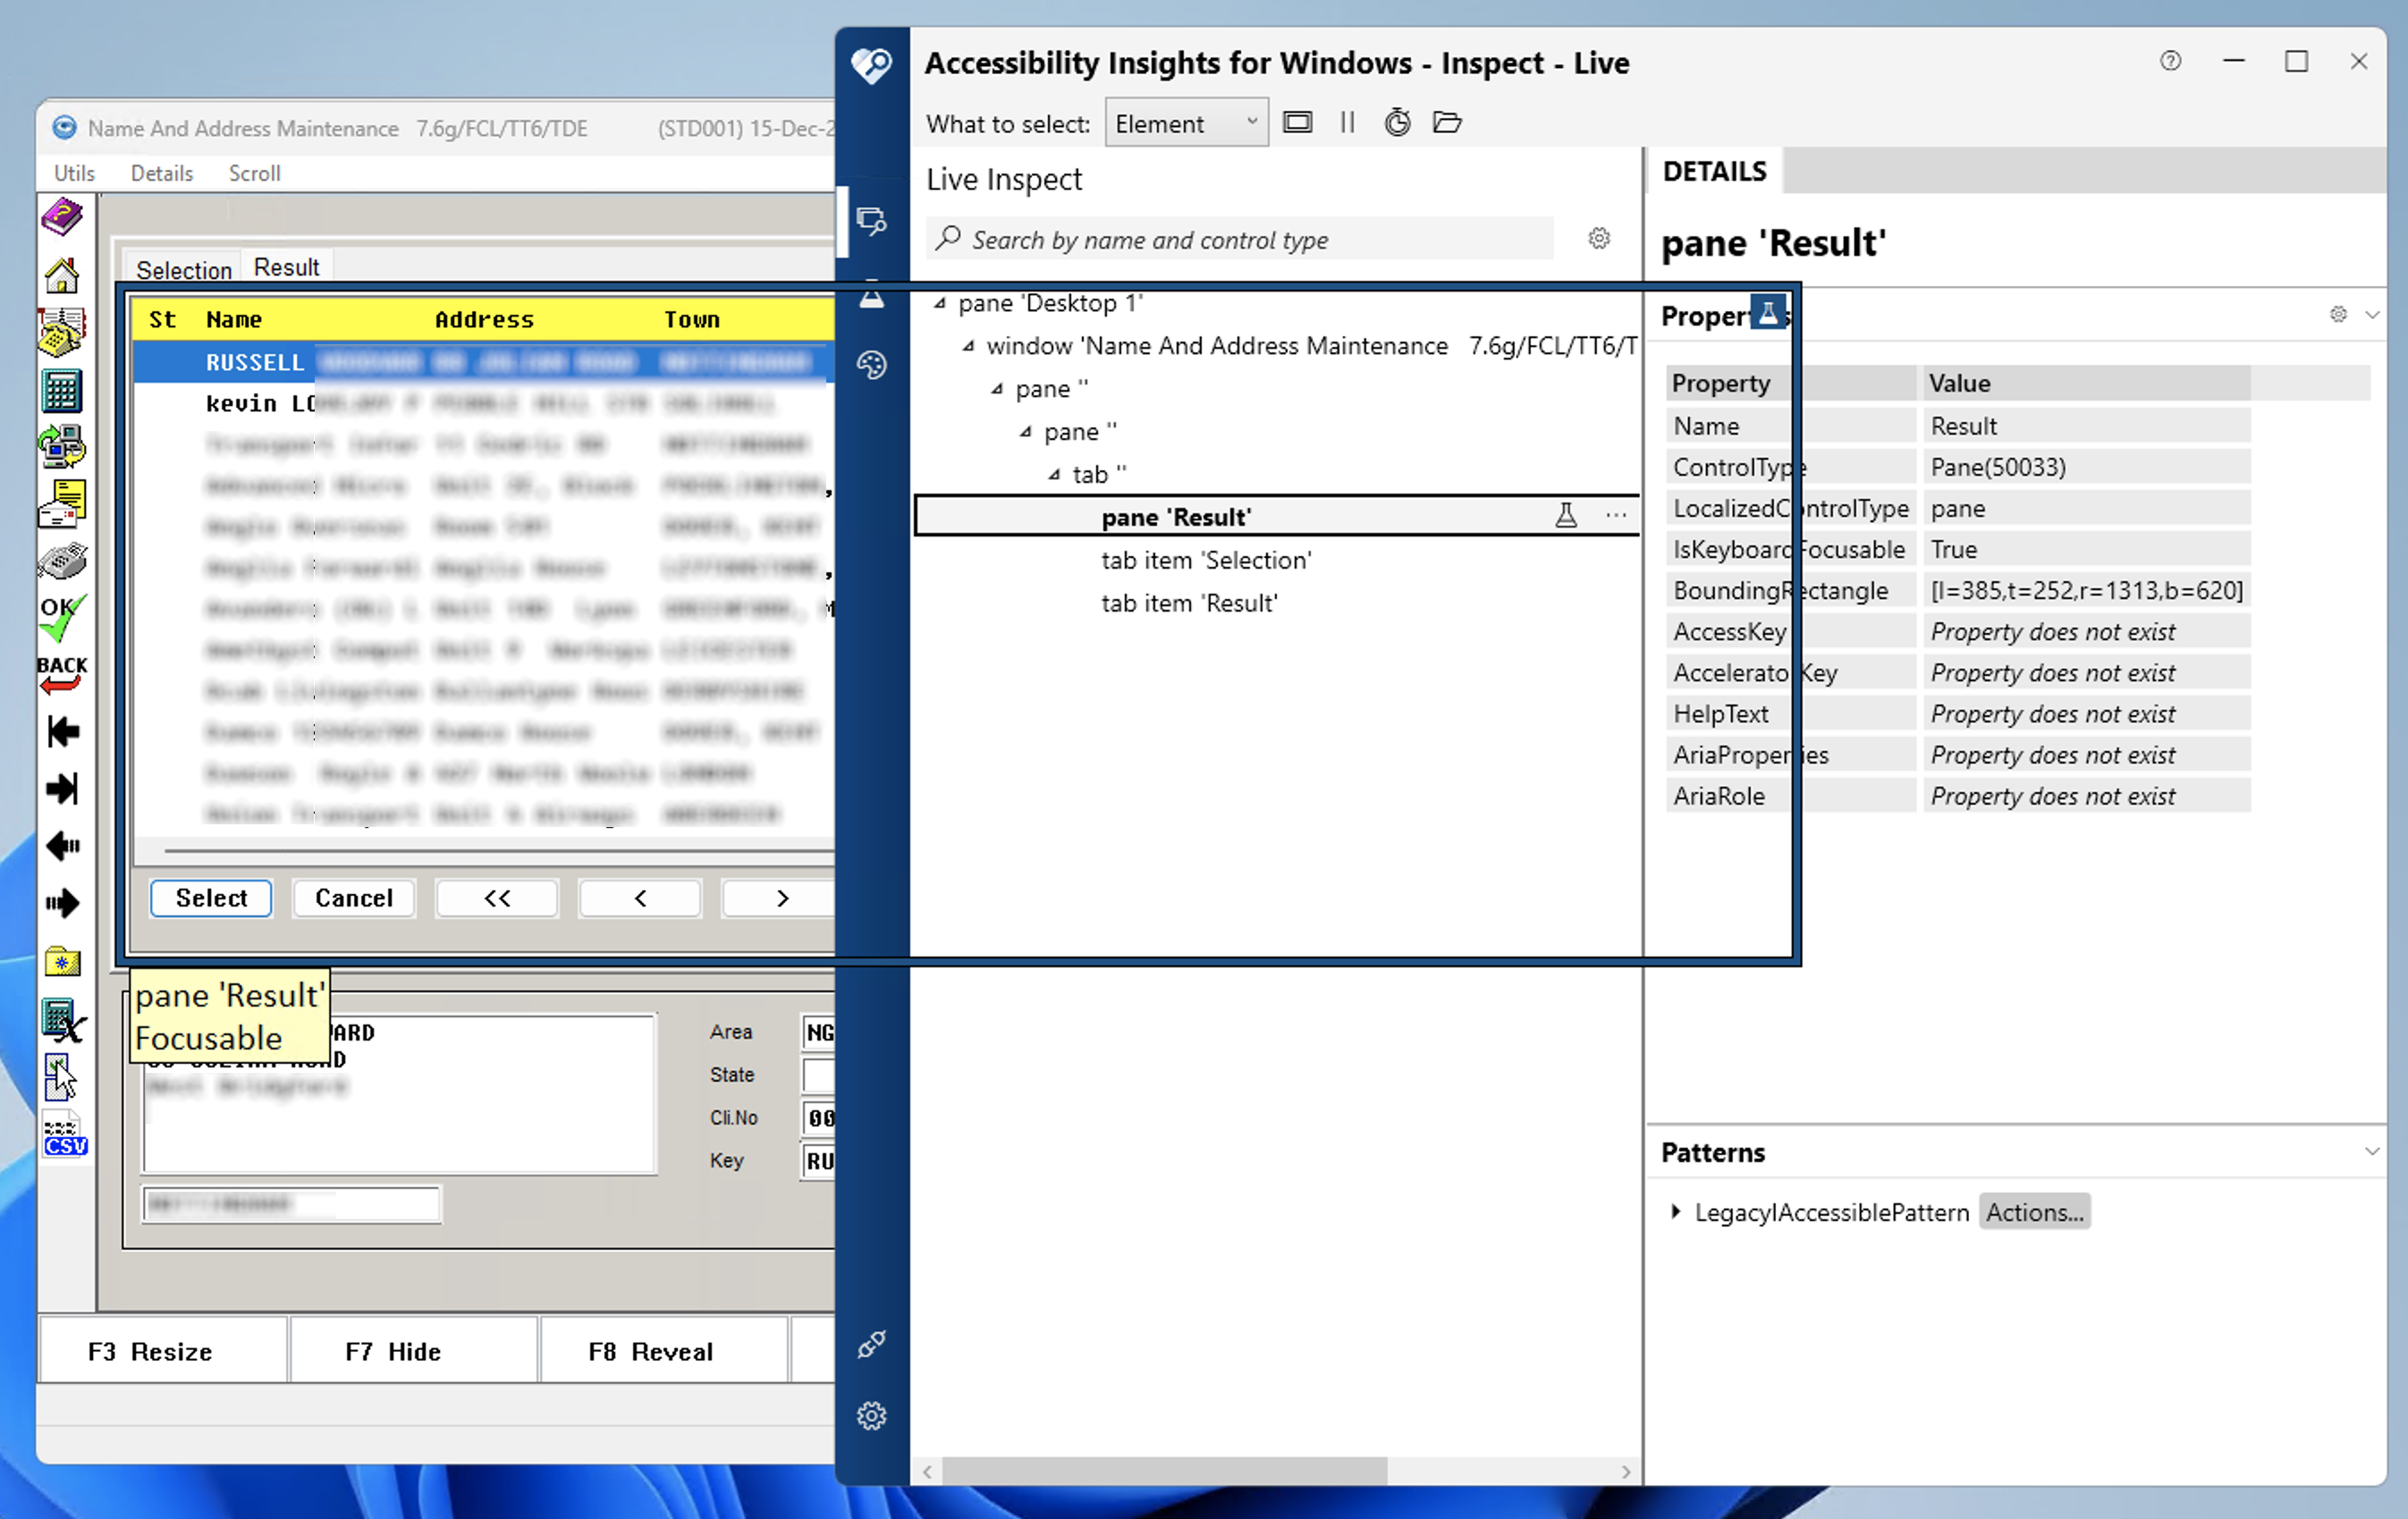
Task: Collapse the window 'Name And Address Maintenance' node
Action: pos(968,346)
